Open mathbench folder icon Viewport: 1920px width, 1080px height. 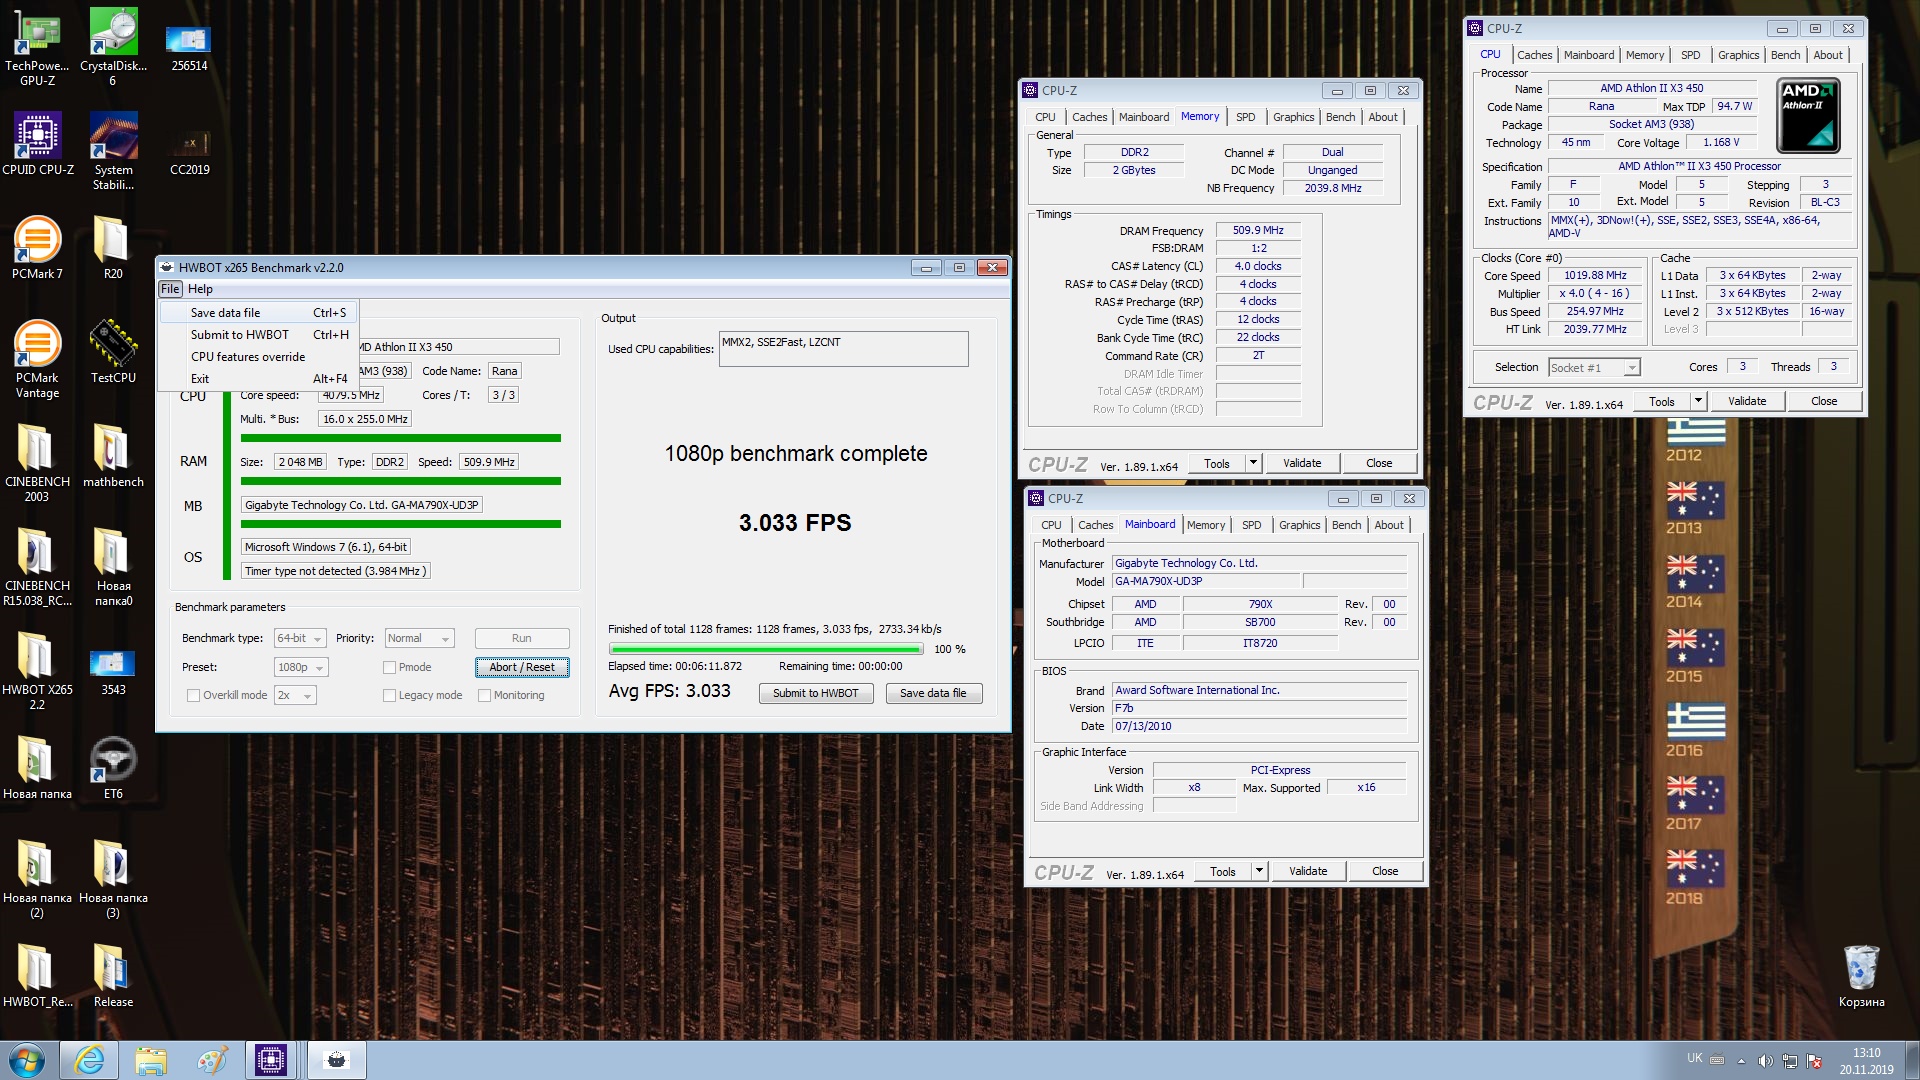[x=113, y=456]
